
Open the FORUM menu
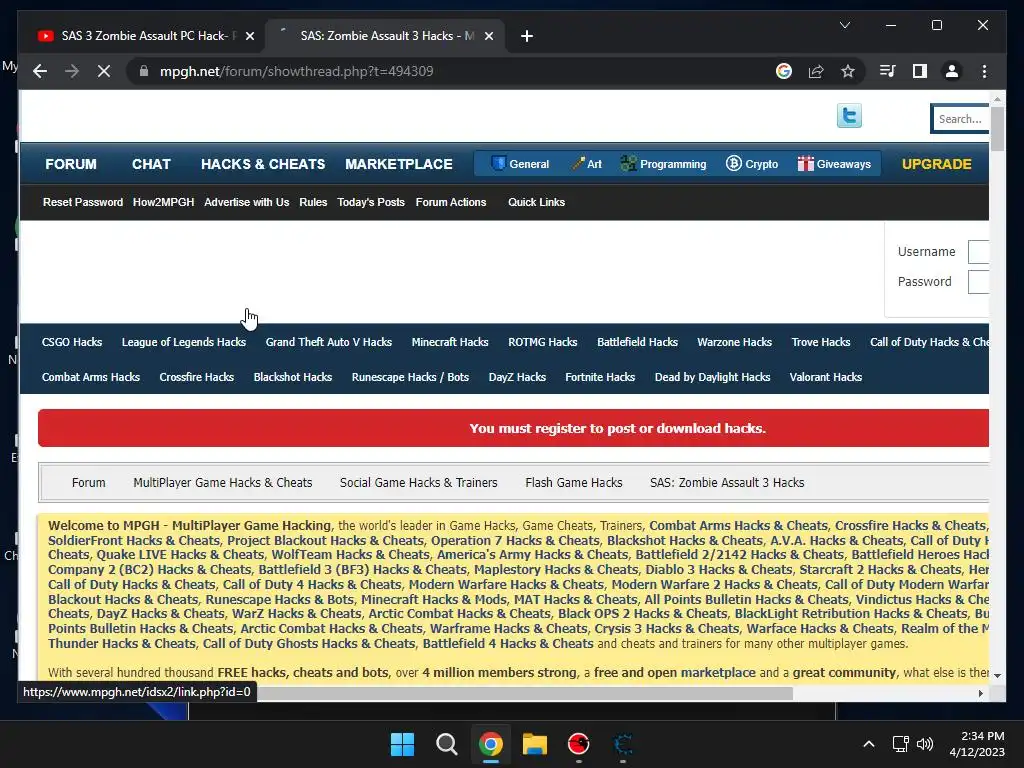click(71, 164)
